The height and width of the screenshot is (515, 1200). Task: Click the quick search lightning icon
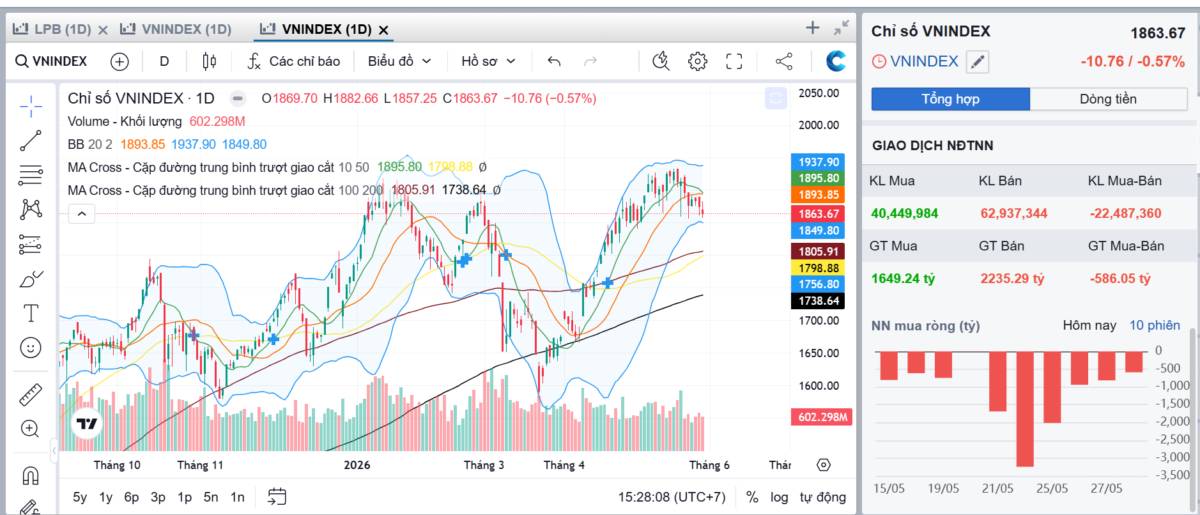[x=660, y=61]
